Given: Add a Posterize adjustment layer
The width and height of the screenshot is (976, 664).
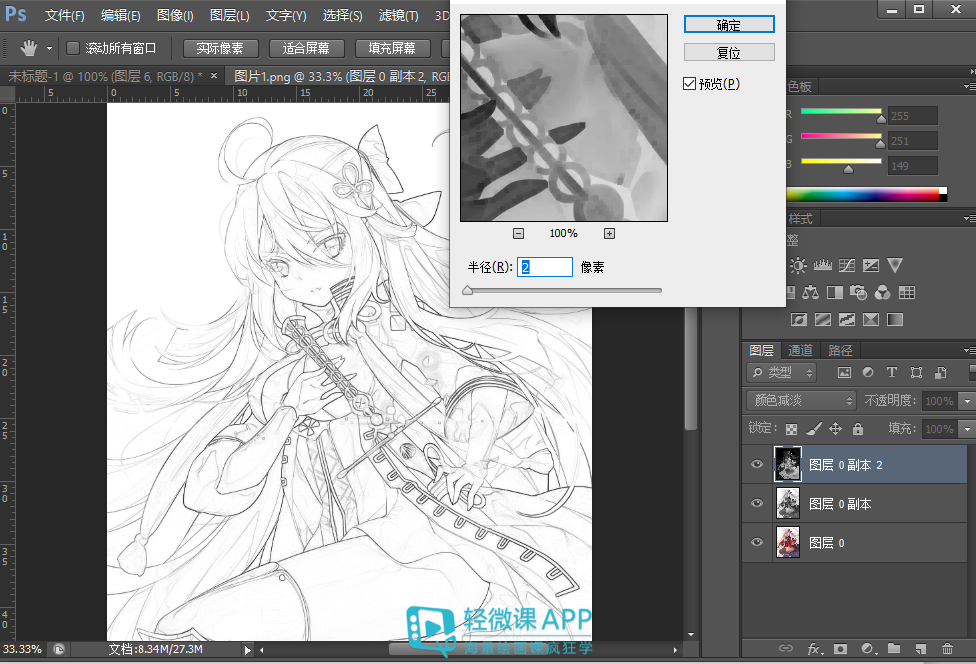Looking at the screenshot, I should pyautogui.click(x=823, y=319).
